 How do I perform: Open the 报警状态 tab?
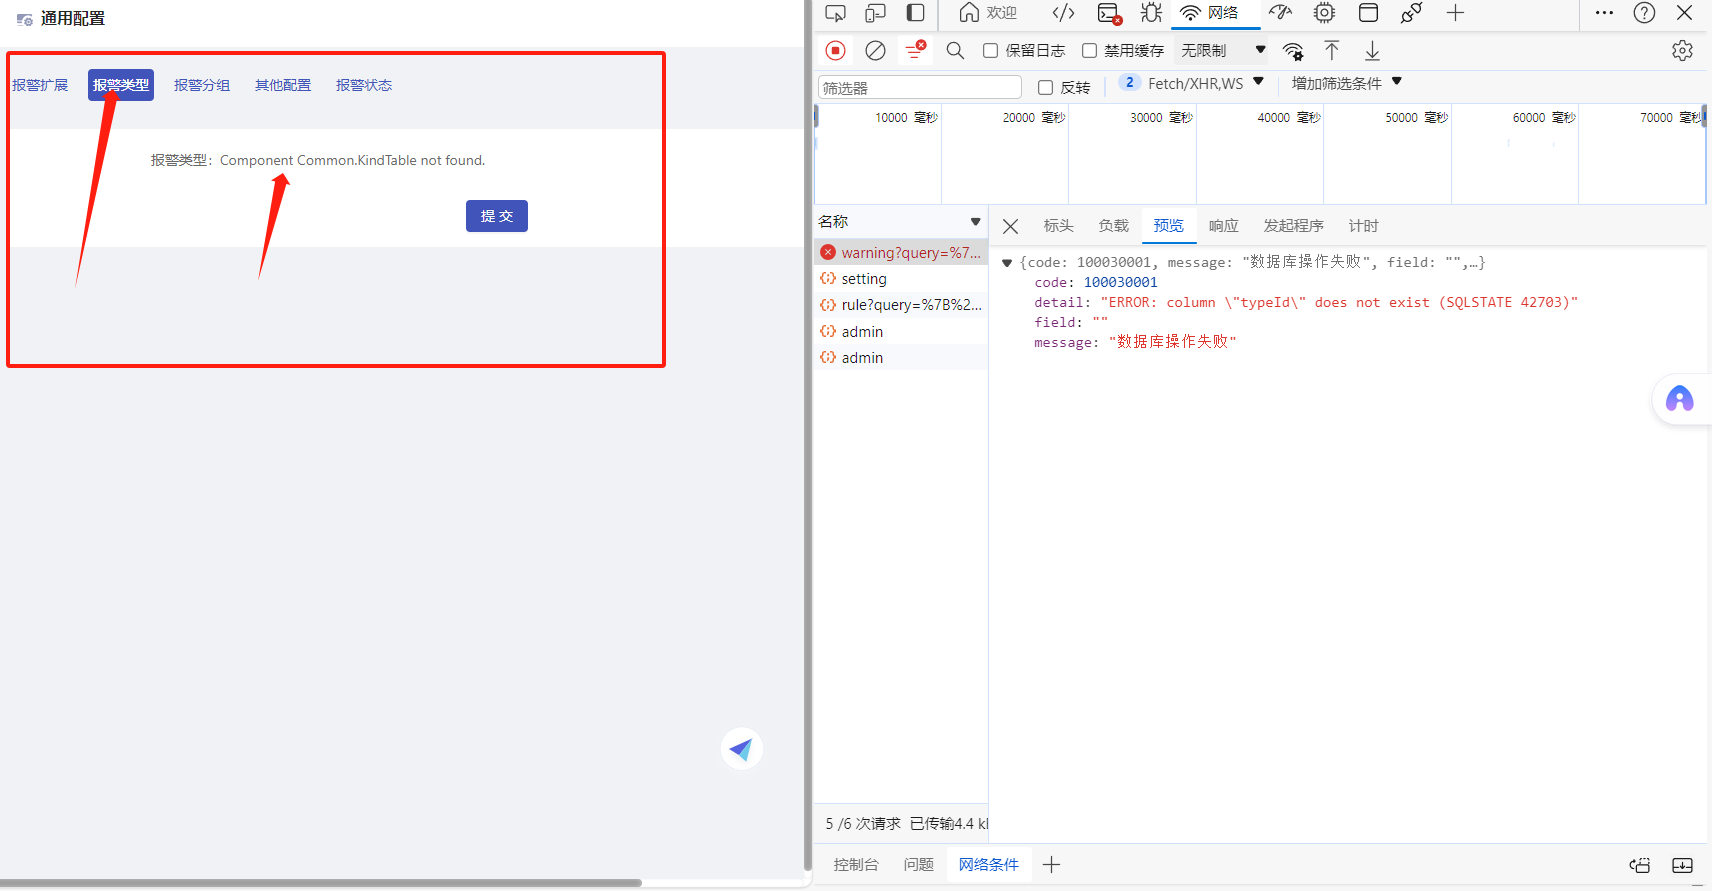[x=364, y=85]
